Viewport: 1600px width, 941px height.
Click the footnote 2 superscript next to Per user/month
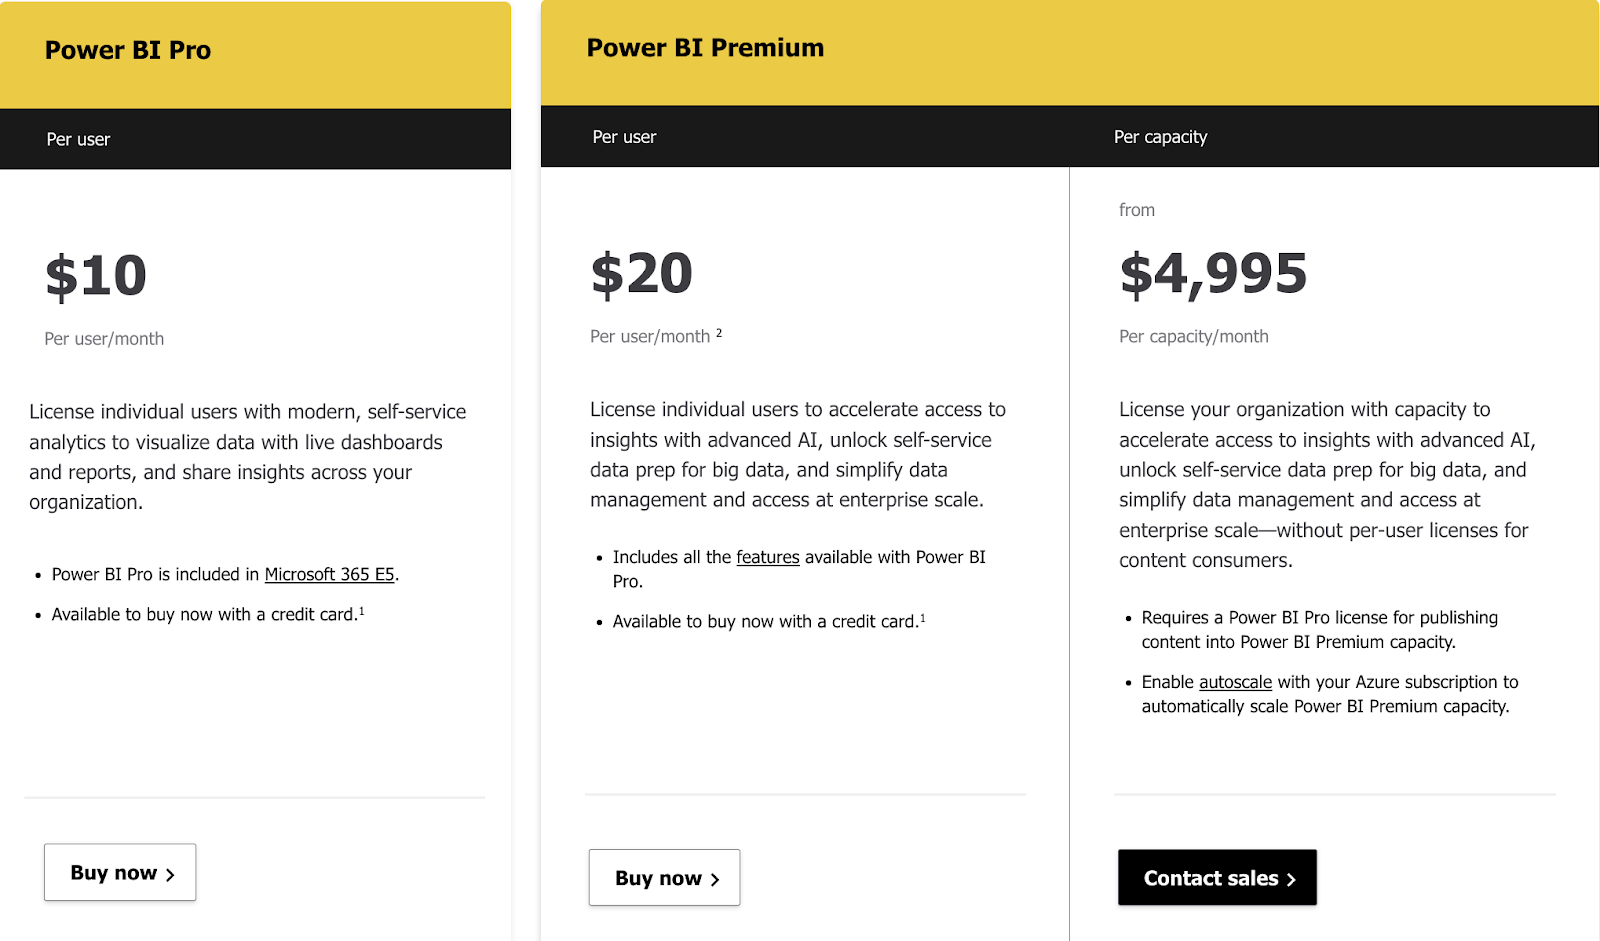point(719,331)
